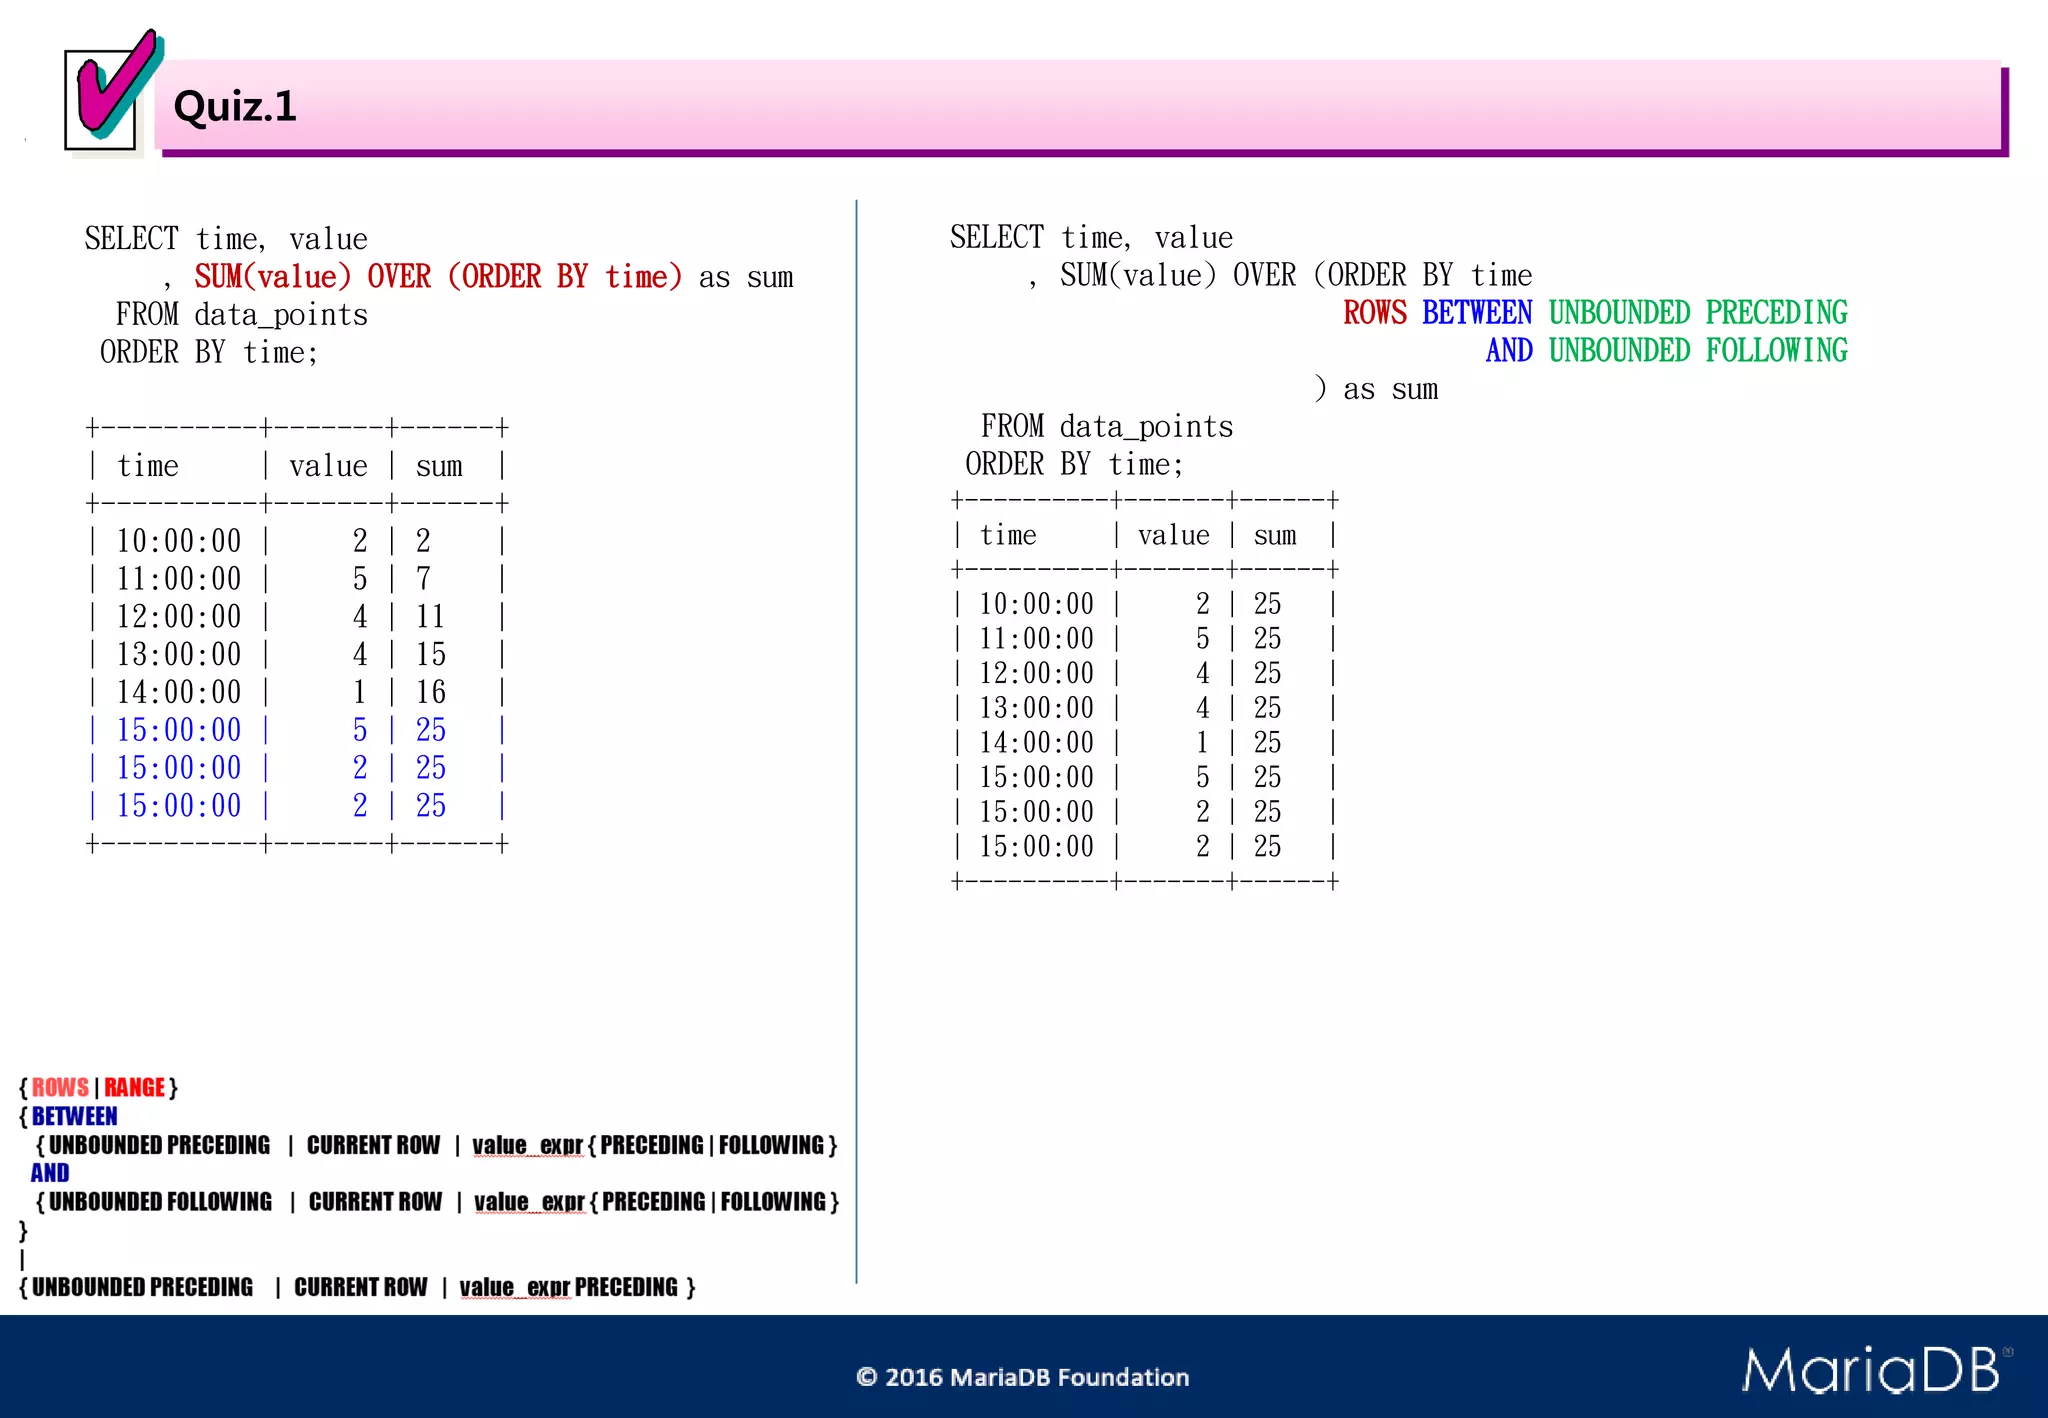Viewport: 2048px width, 1418px height.
Task: Click red RANGE in syntax reference
Action: tap(134, 1087)
